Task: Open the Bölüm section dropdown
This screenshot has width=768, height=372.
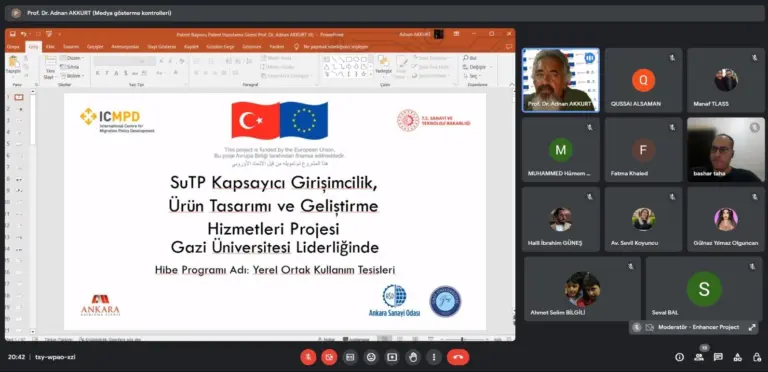Action: (x=72, y=76)
